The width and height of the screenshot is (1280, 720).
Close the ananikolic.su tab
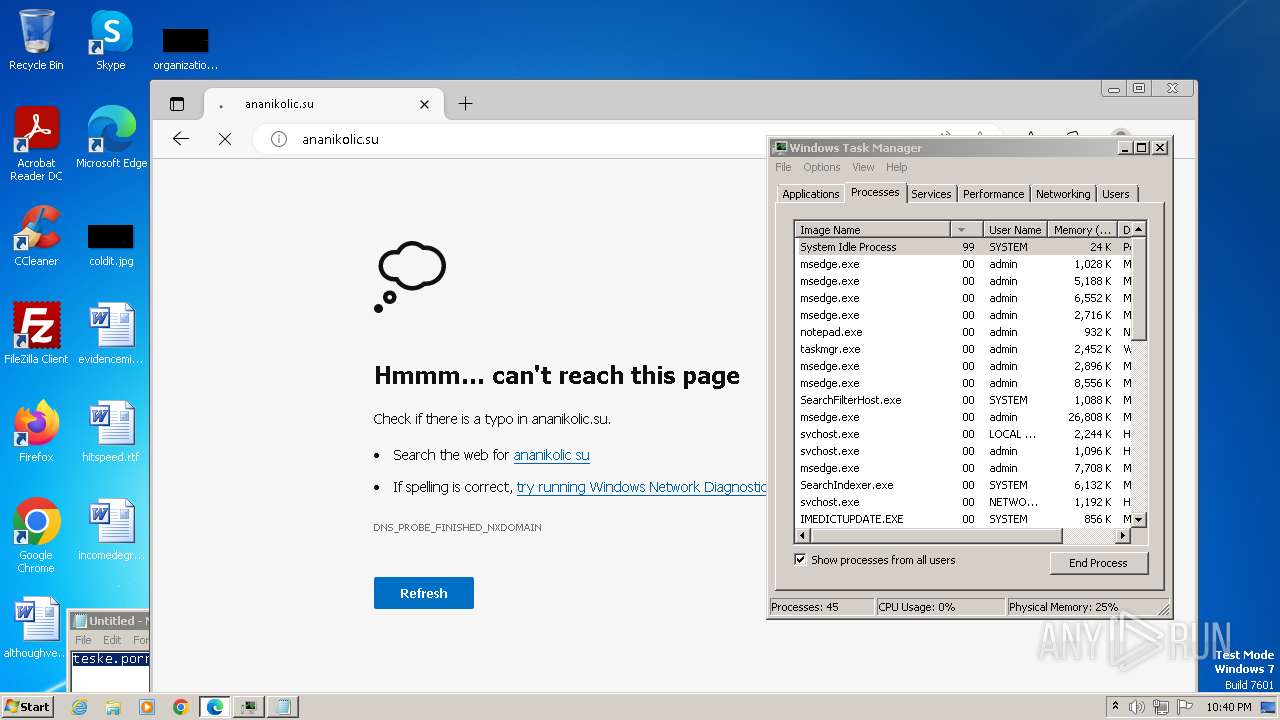click(424, 104)
